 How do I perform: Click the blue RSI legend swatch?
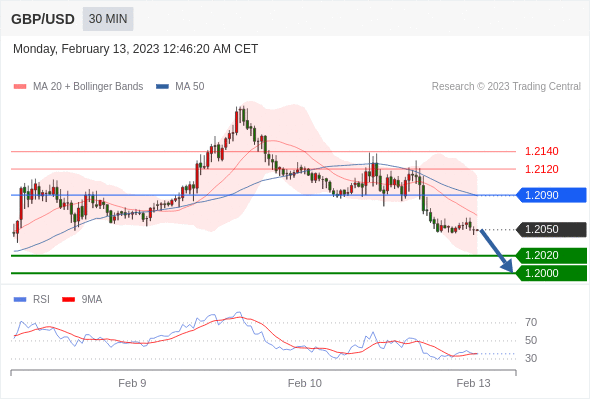click(x=20, y=300)
